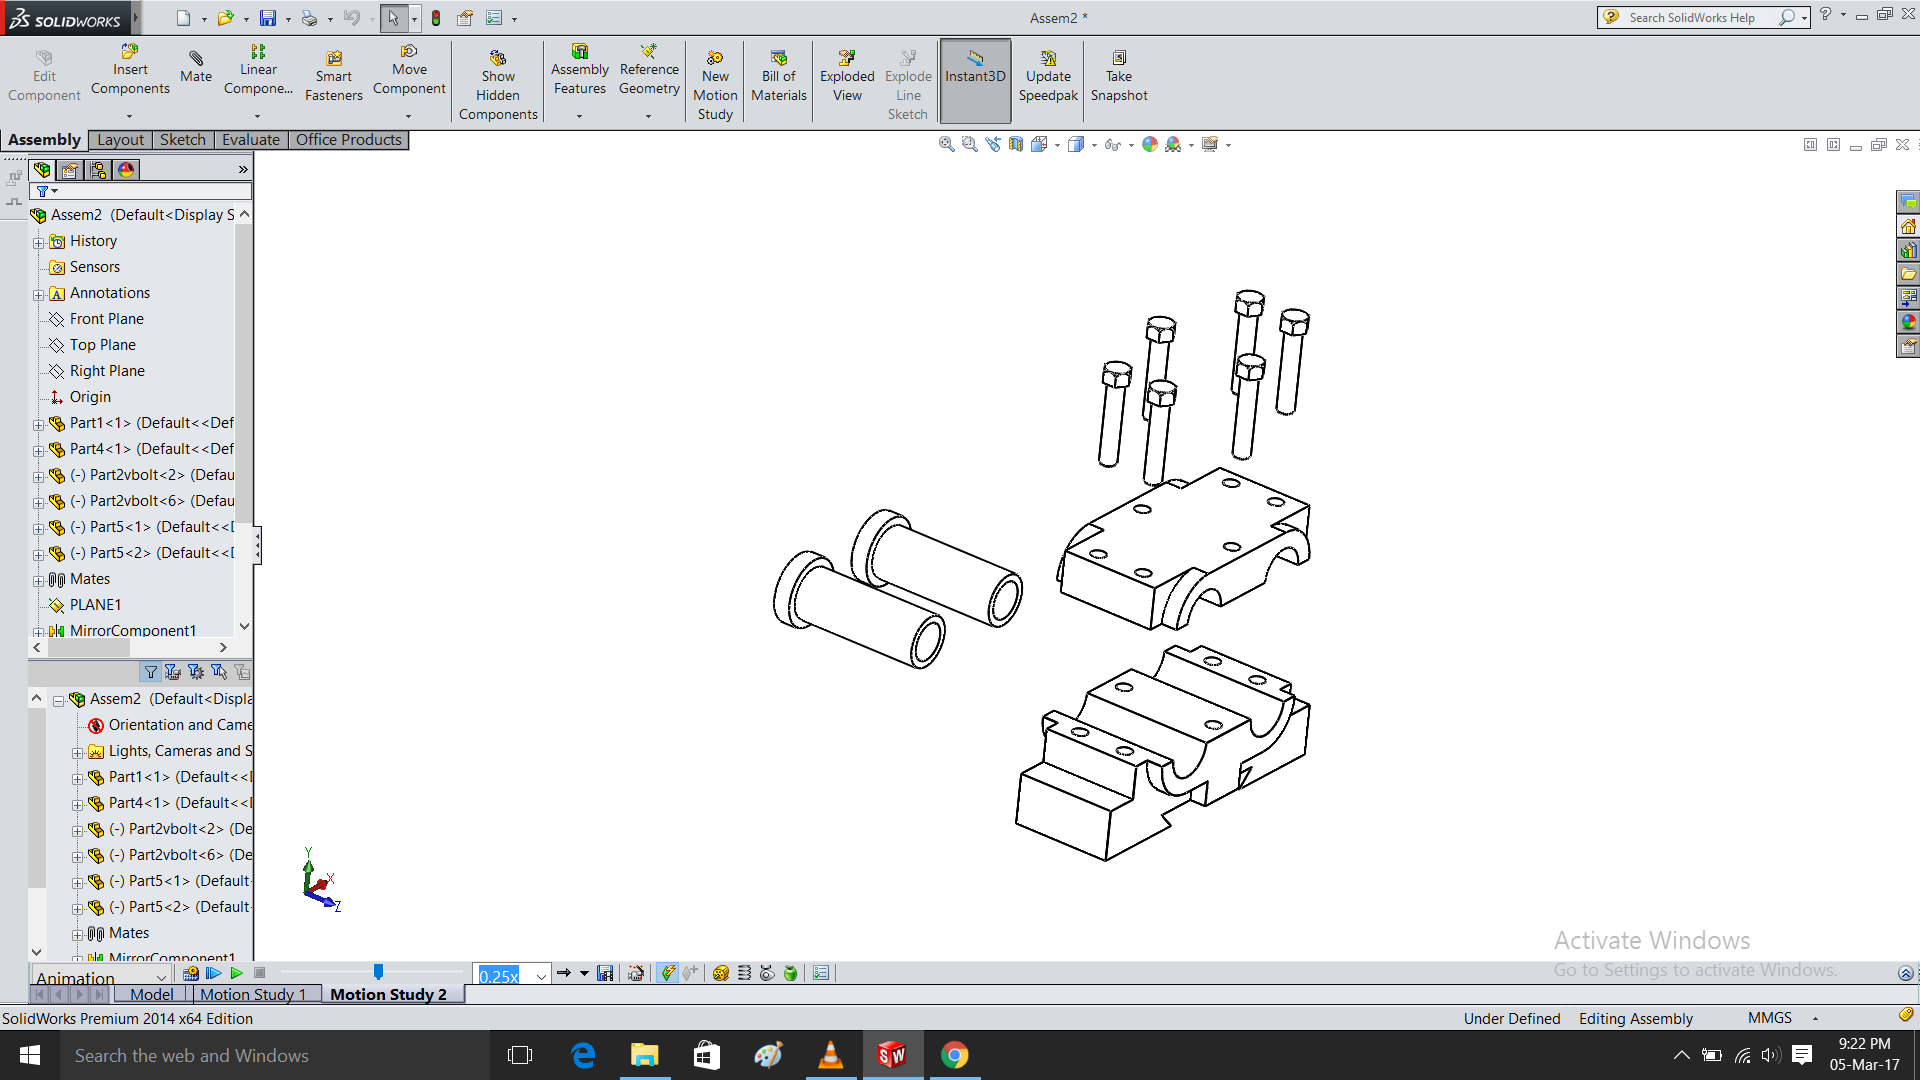Toggle Autokey in motion study toolbar
This screenshot has height=1080, width=1928.
point(668,973)
